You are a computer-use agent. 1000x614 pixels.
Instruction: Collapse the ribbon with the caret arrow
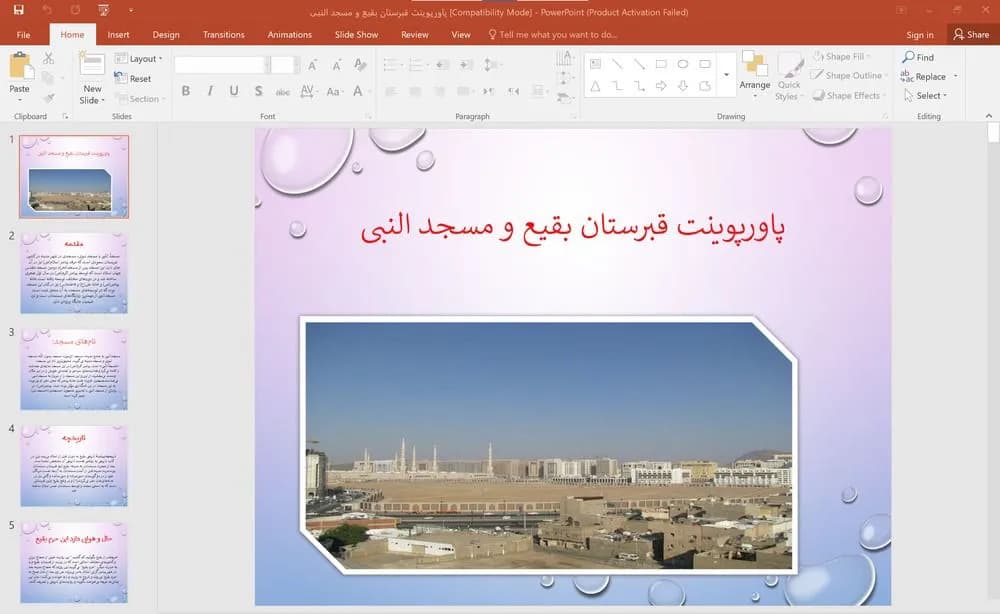[x=989, y=116]
